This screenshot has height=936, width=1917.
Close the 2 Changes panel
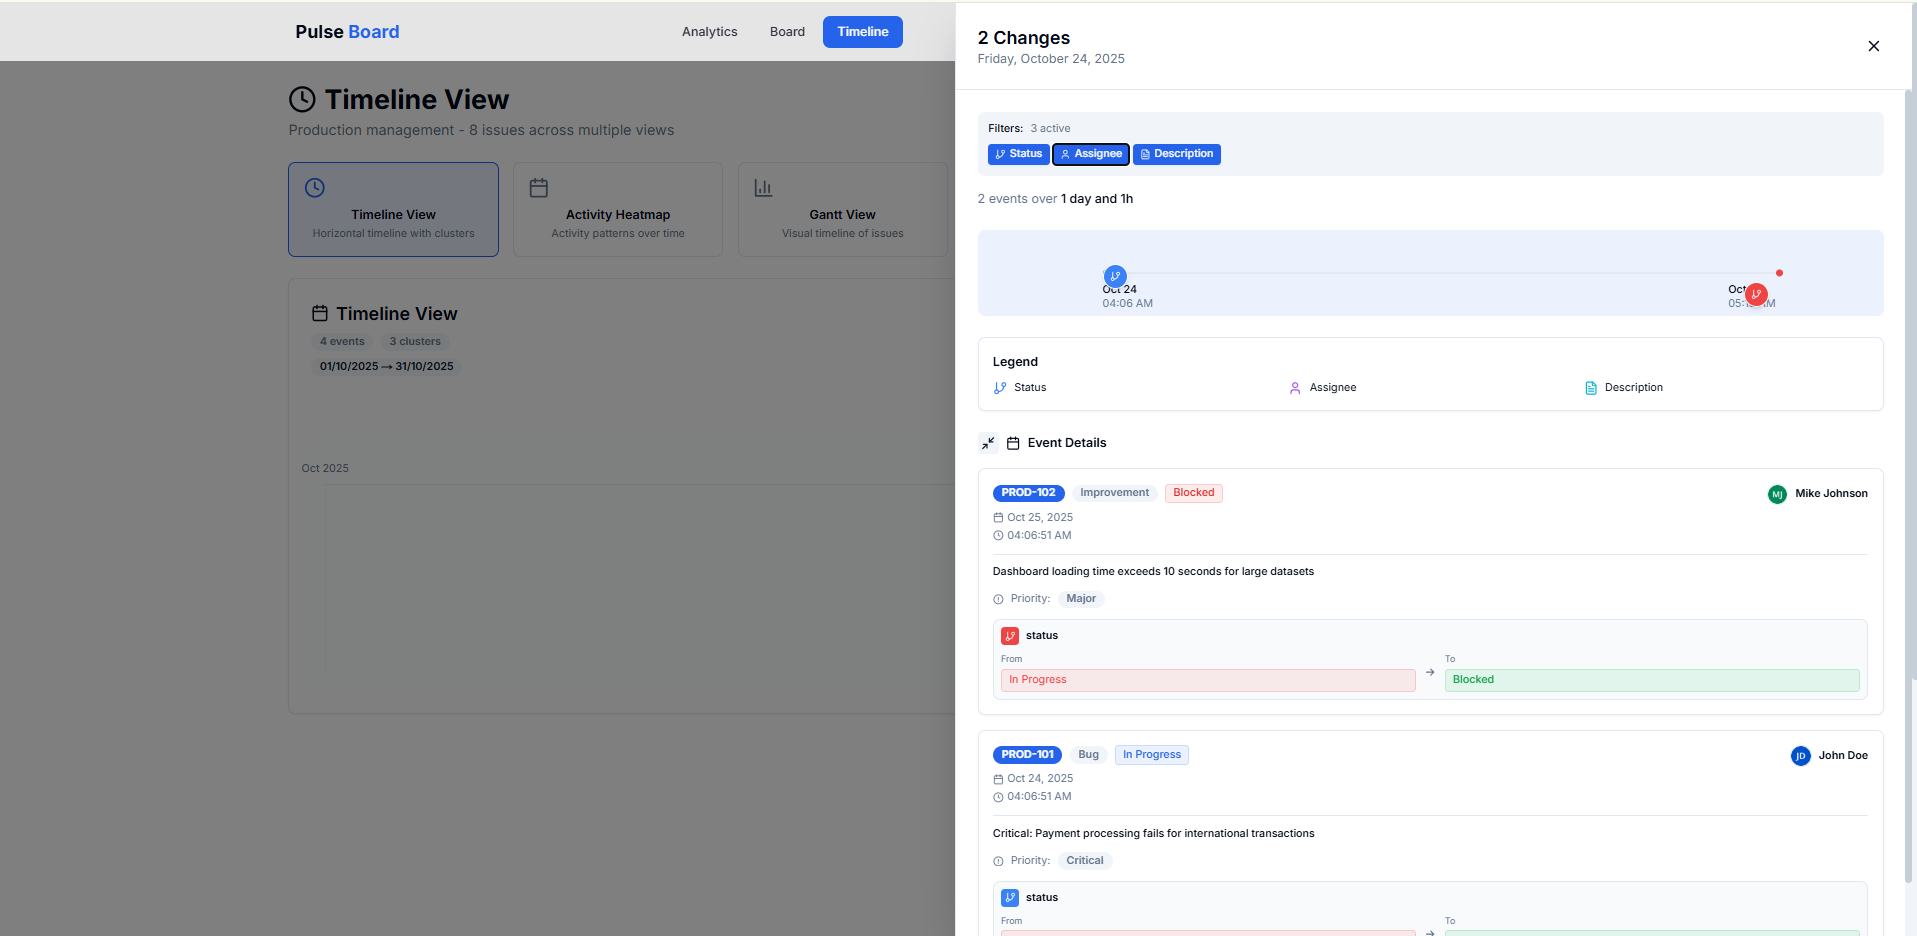[1873, 46]
